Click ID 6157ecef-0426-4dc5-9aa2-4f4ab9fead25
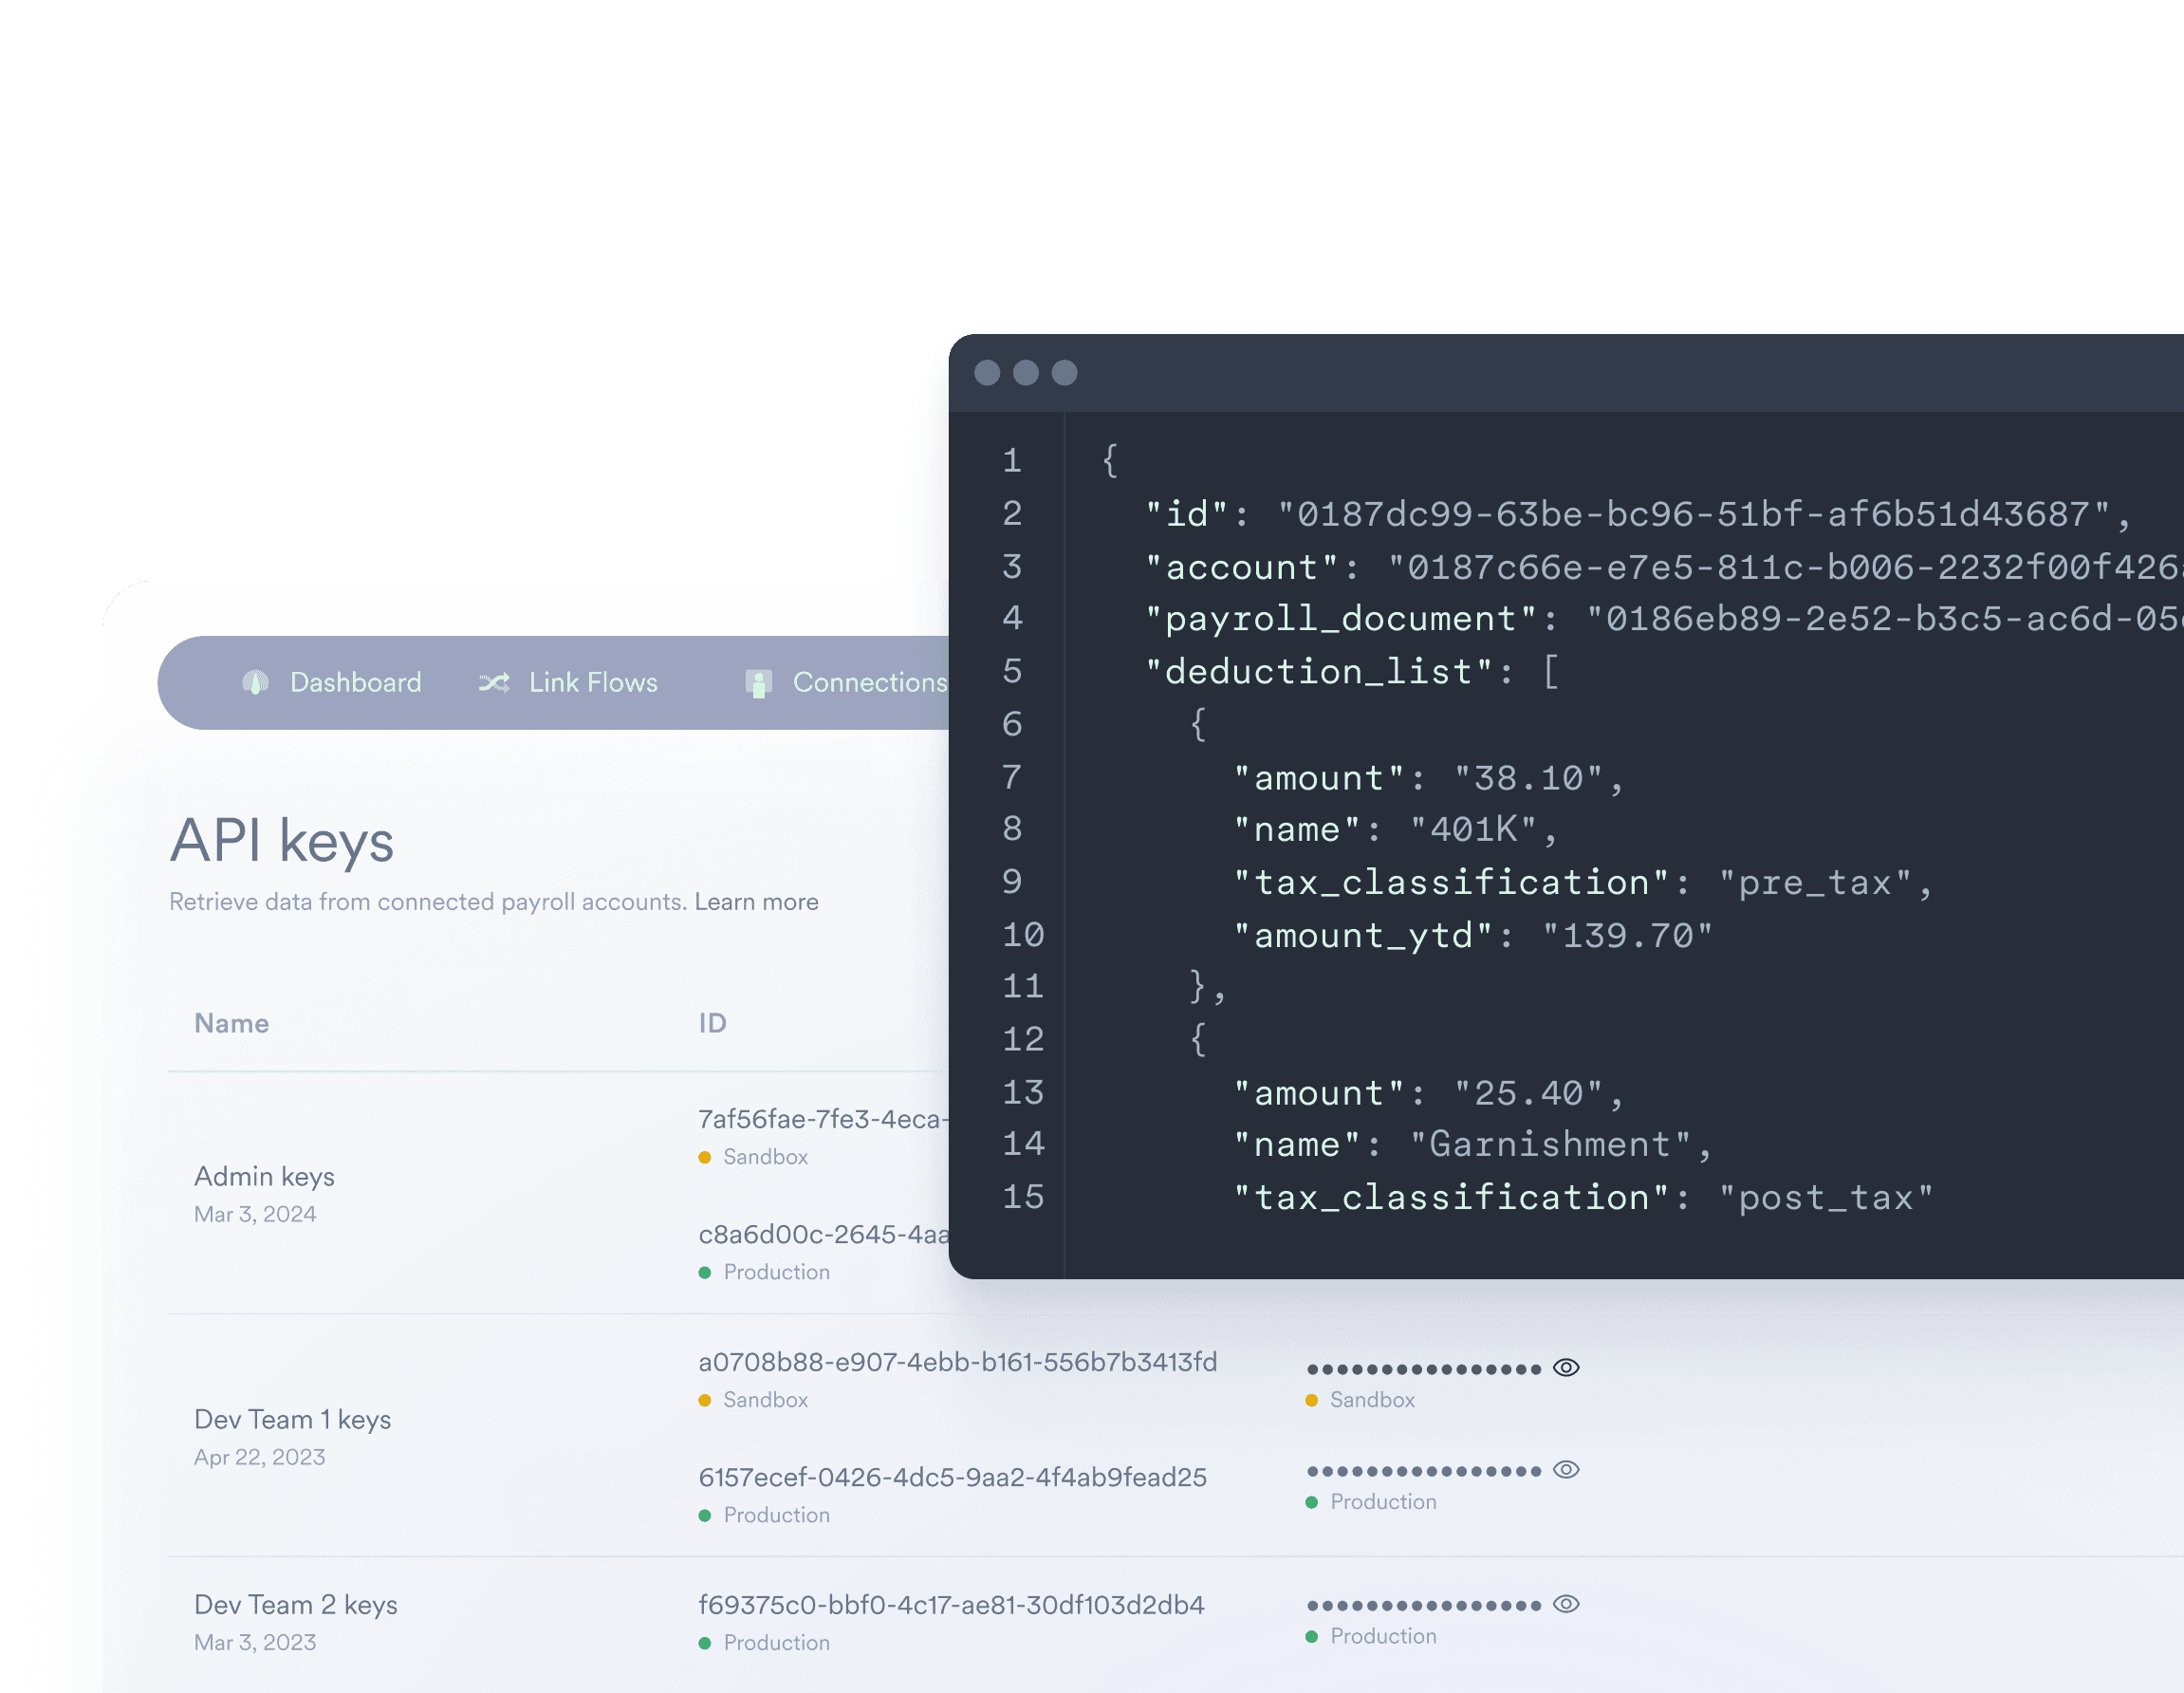 coord(952,1477)
